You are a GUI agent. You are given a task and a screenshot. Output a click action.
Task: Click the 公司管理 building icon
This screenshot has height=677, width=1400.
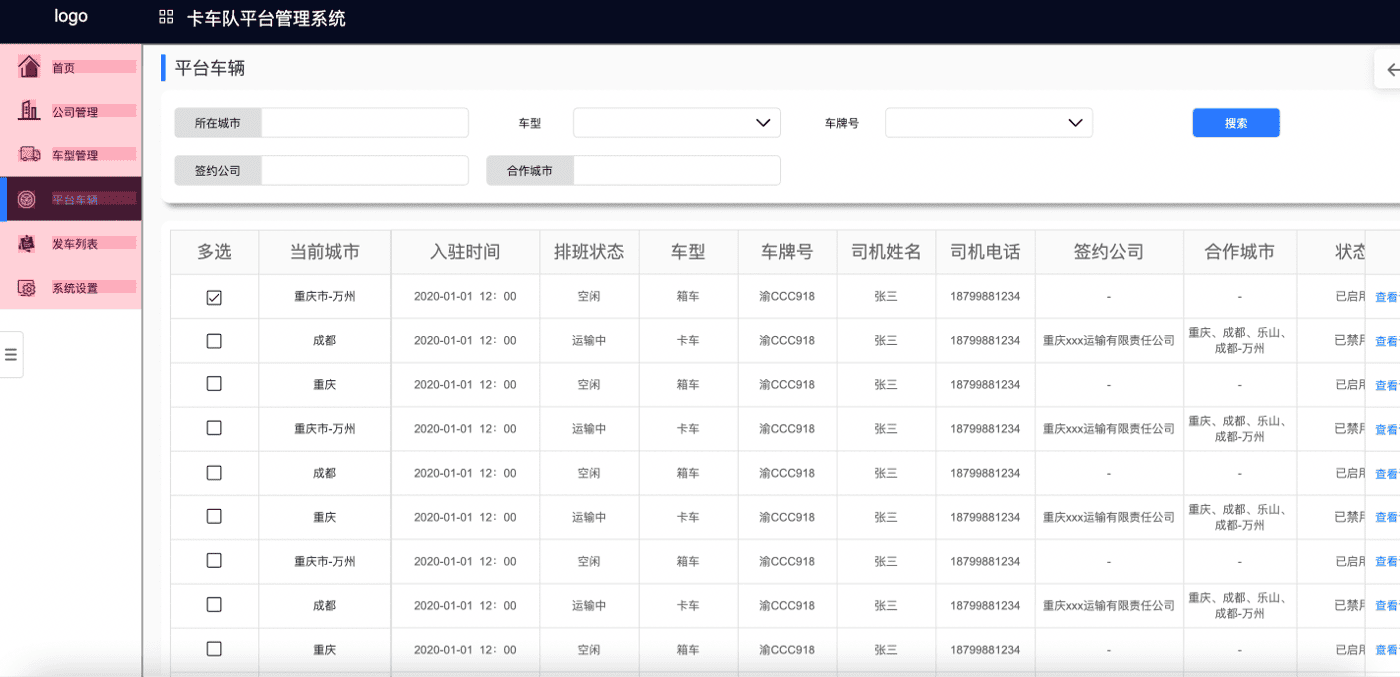coord(29,111)
